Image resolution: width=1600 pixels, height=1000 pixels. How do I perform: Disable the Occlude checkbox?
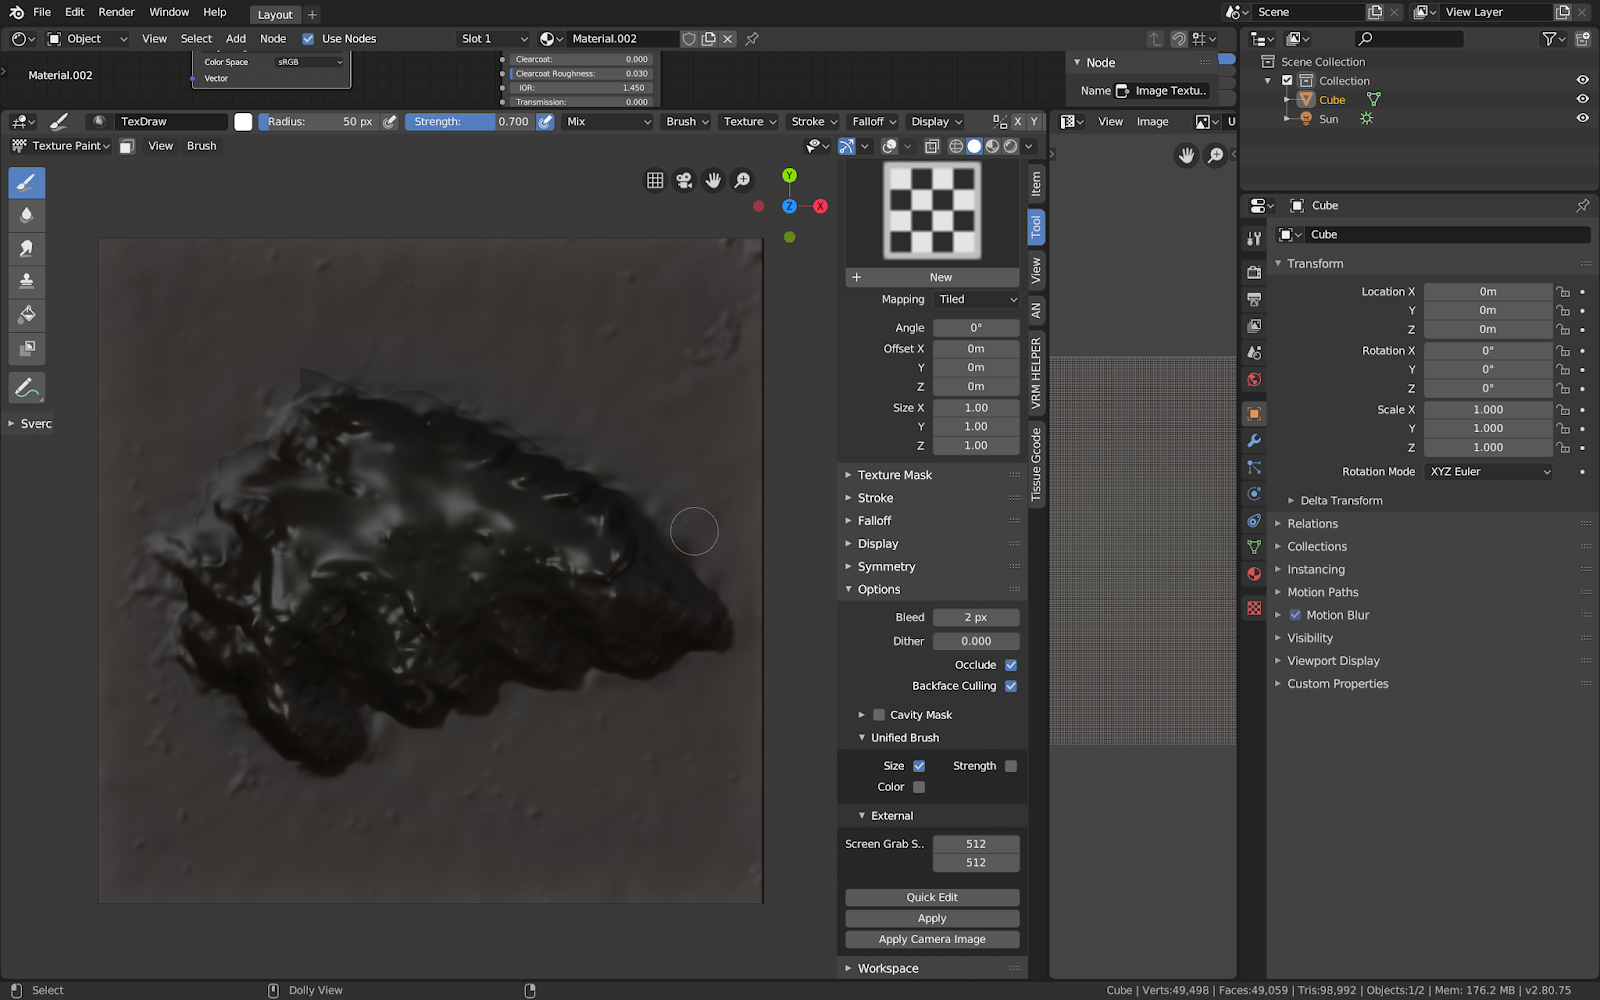pyautogui.click(x=1011, y=665)
